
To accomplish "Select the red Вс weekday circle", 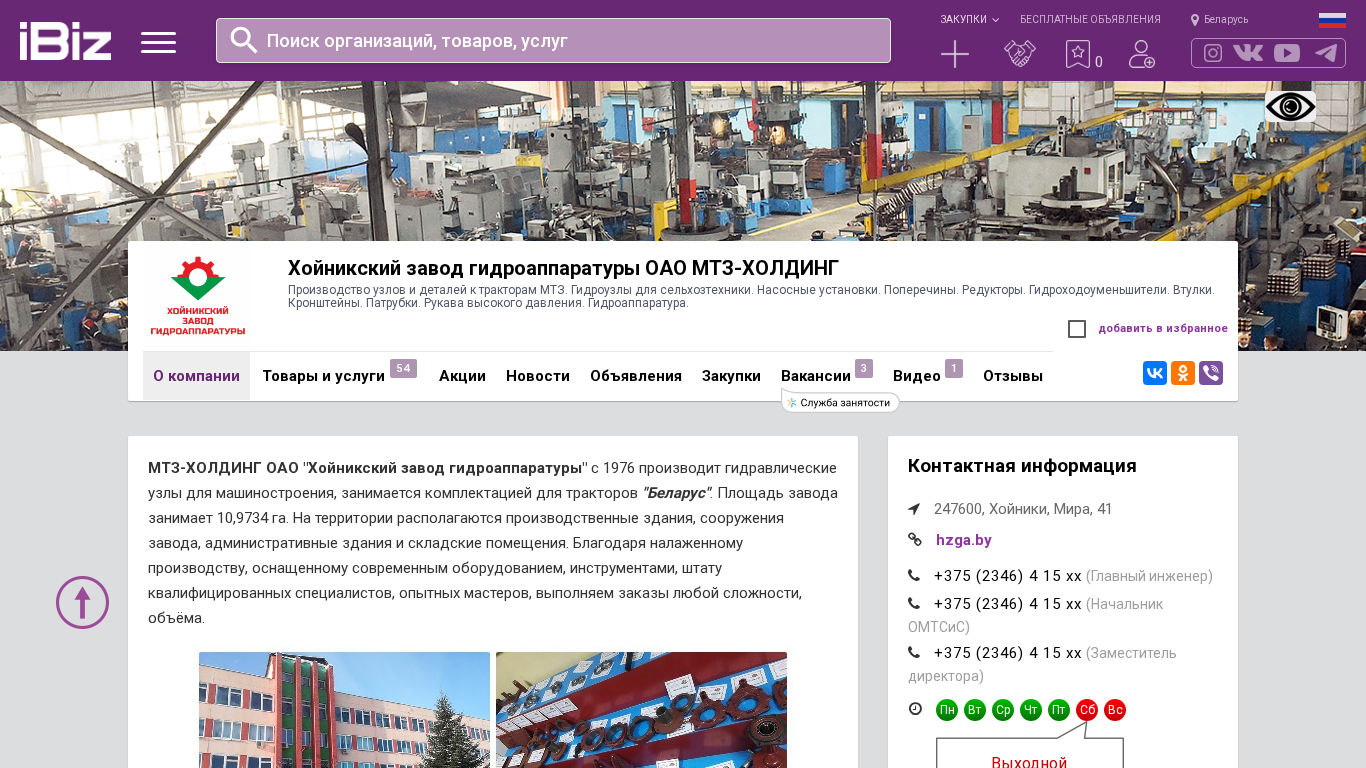I will [x=1115, y=710].
